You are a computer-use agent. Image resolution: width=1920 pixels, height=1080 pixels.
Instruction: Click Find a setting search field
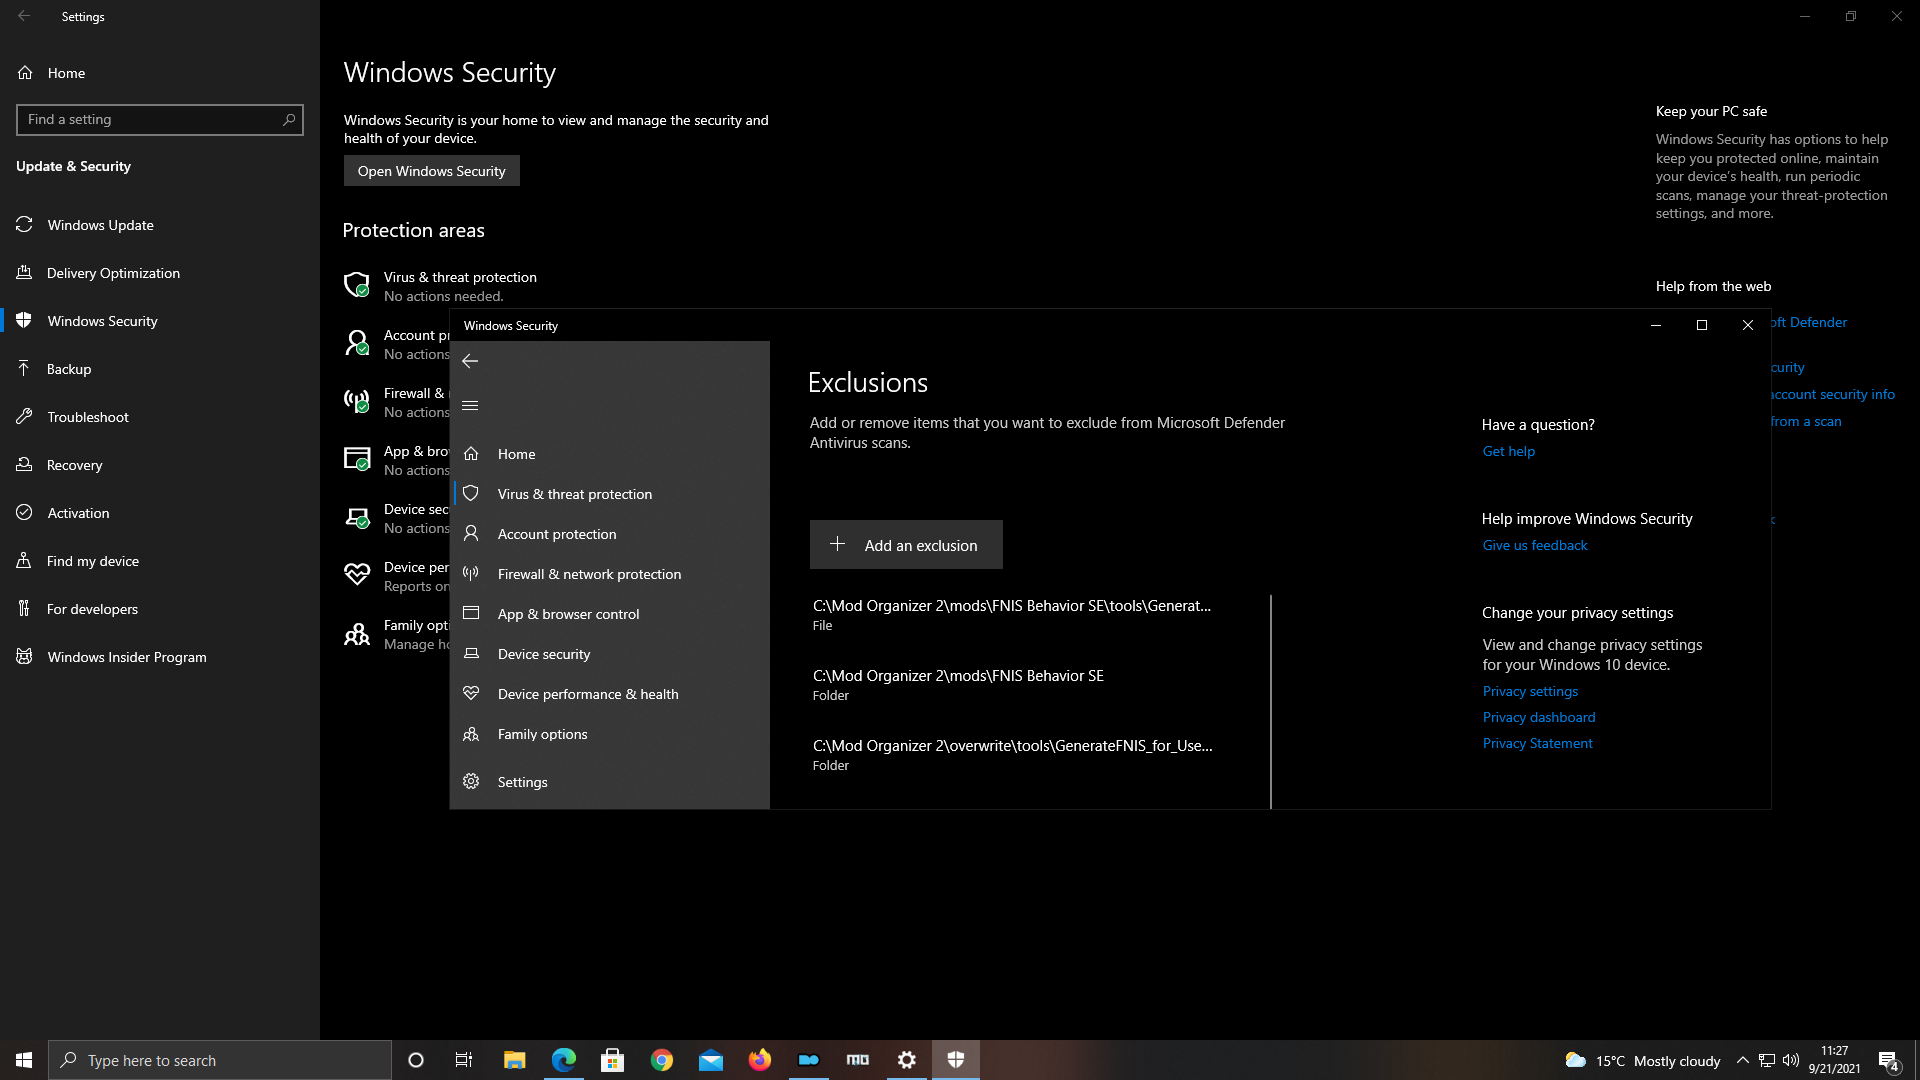click(x=160, y=119)
